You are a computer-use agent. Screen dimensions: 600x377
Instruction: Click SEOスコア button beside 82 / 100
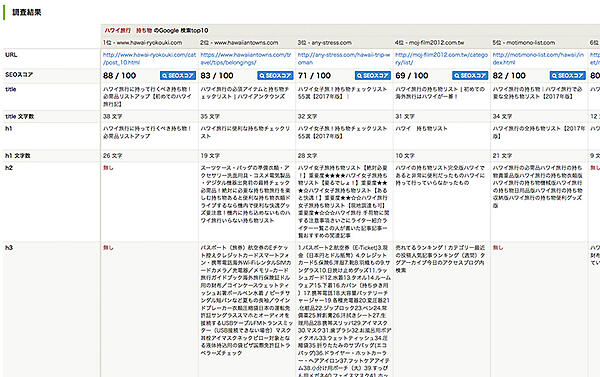568,75
